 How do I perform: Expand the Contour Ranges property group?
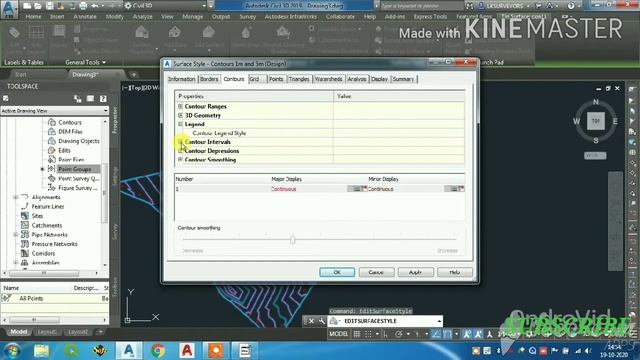tap(180, 106)
